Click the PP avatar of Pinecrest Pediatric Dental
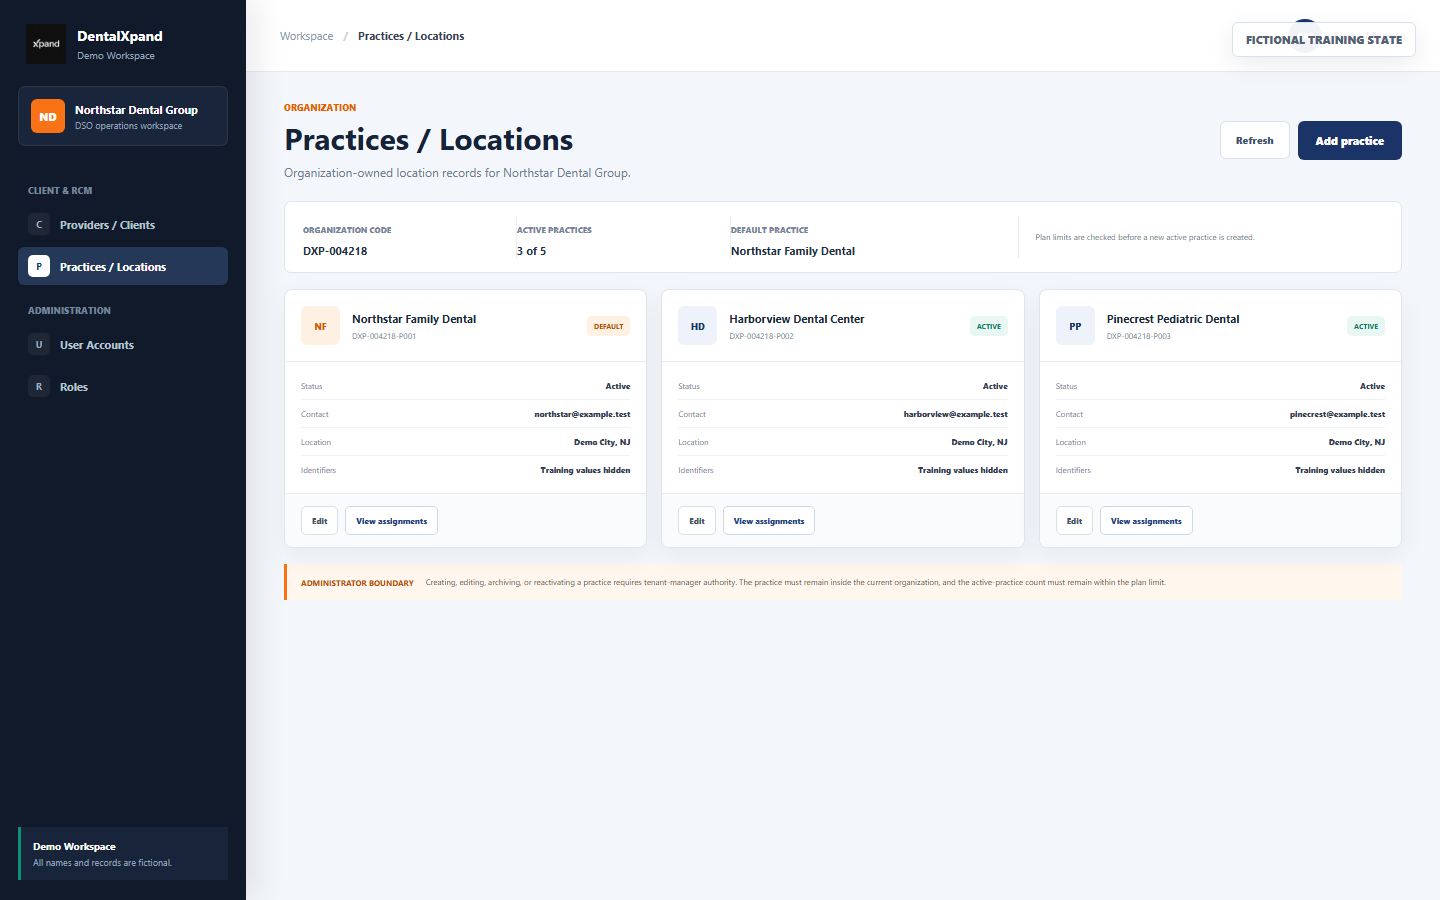1440x900 pixels. point(1075,326)
